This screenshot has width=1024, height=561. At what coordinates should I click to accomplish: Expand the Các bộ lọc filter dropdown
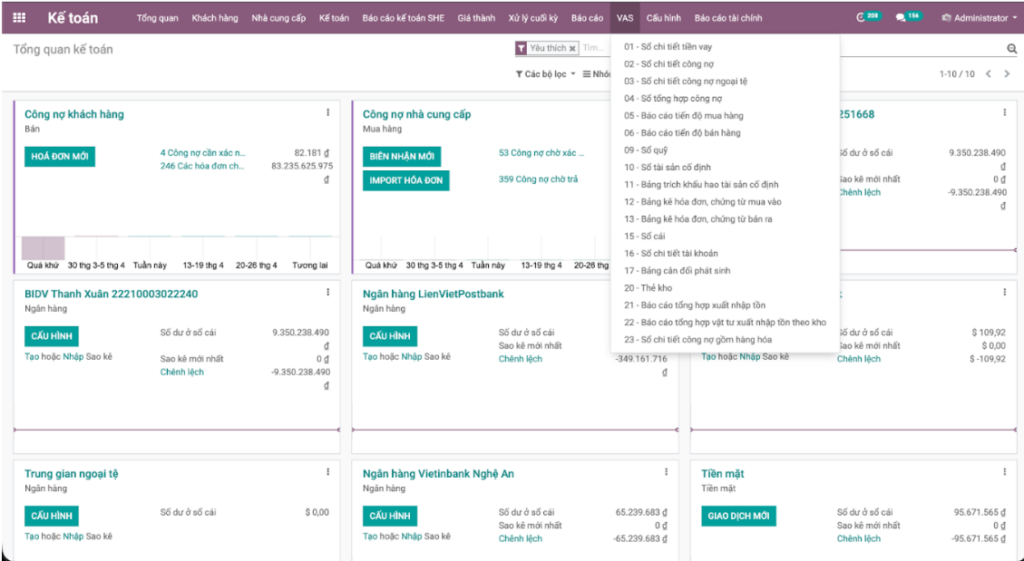[x=546, y=74]
